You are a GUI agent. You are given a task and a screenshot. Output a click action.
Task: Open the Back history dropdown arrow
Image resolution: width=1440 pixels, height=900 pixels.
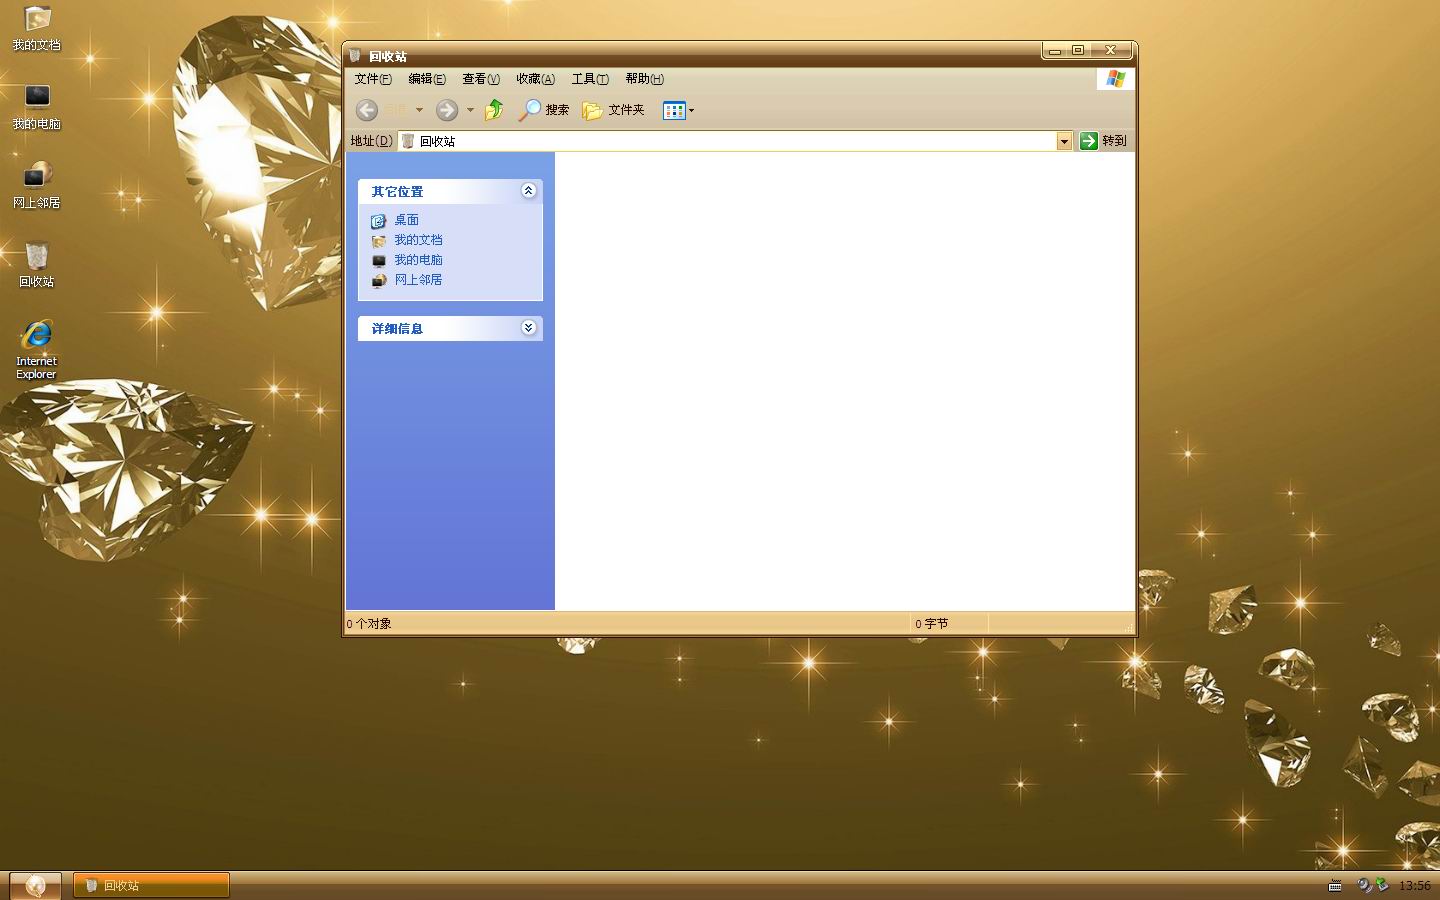(x=419, y=110)
